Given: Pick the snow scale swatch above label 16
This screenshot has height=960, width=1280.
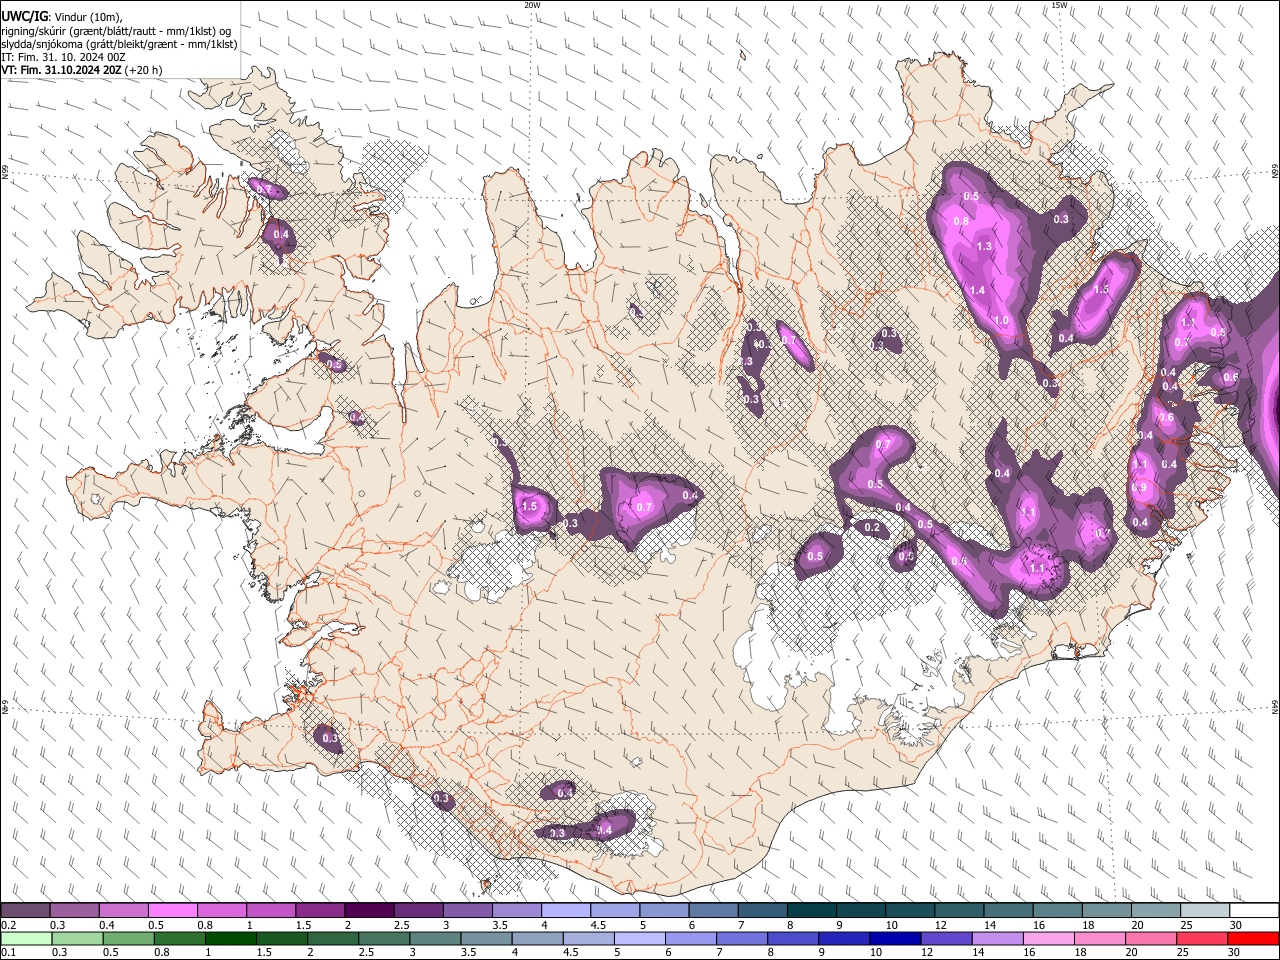Looking at the screenshot, I should click(x=1057, y=911).
